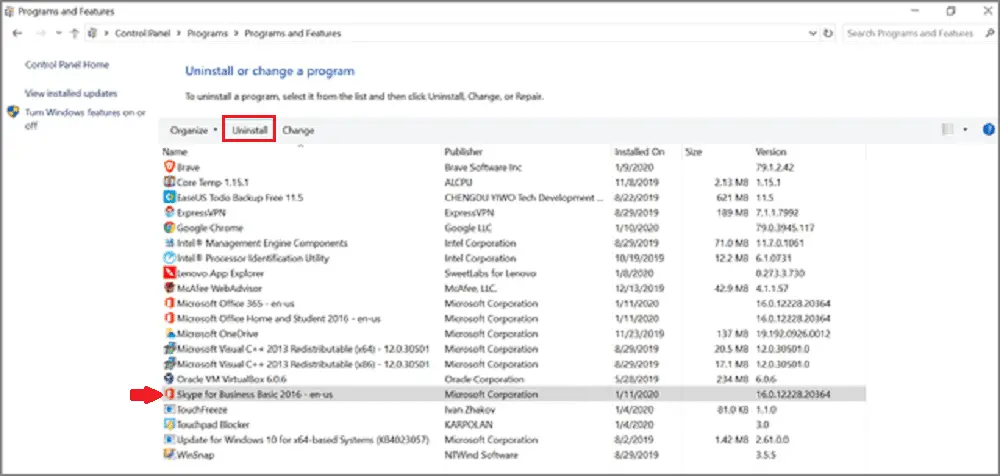Click the Microsoft OneDrive icon
This screenshot has height=476, width=1000.
pyautogui.click(x=169, y=333)
